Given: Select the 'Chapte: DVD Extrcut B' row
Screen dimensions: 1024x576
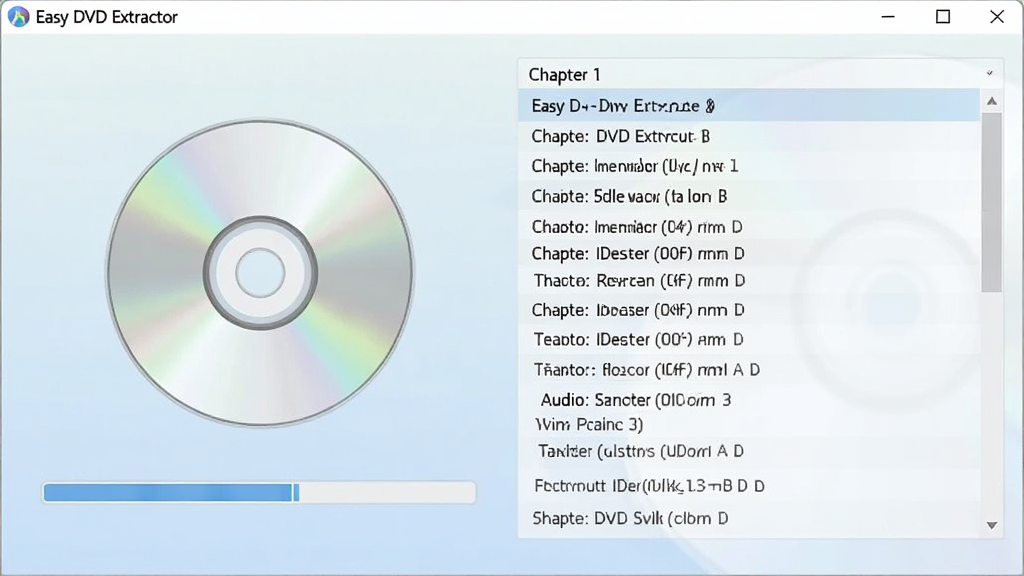Looking at the screenshot, I should (x=749, y=136).
